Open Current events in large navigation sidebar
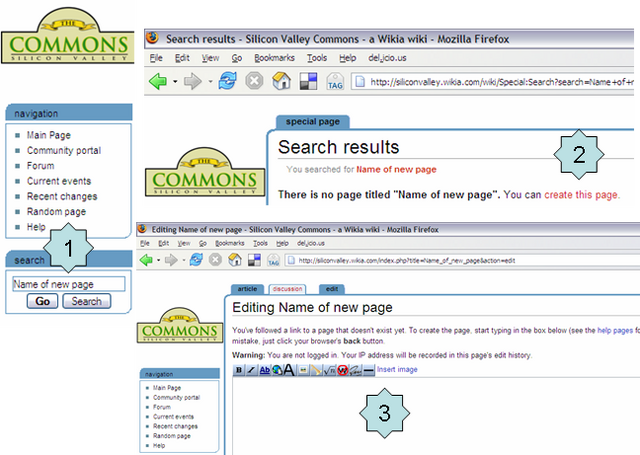640x455 pixels. [59, 181]
